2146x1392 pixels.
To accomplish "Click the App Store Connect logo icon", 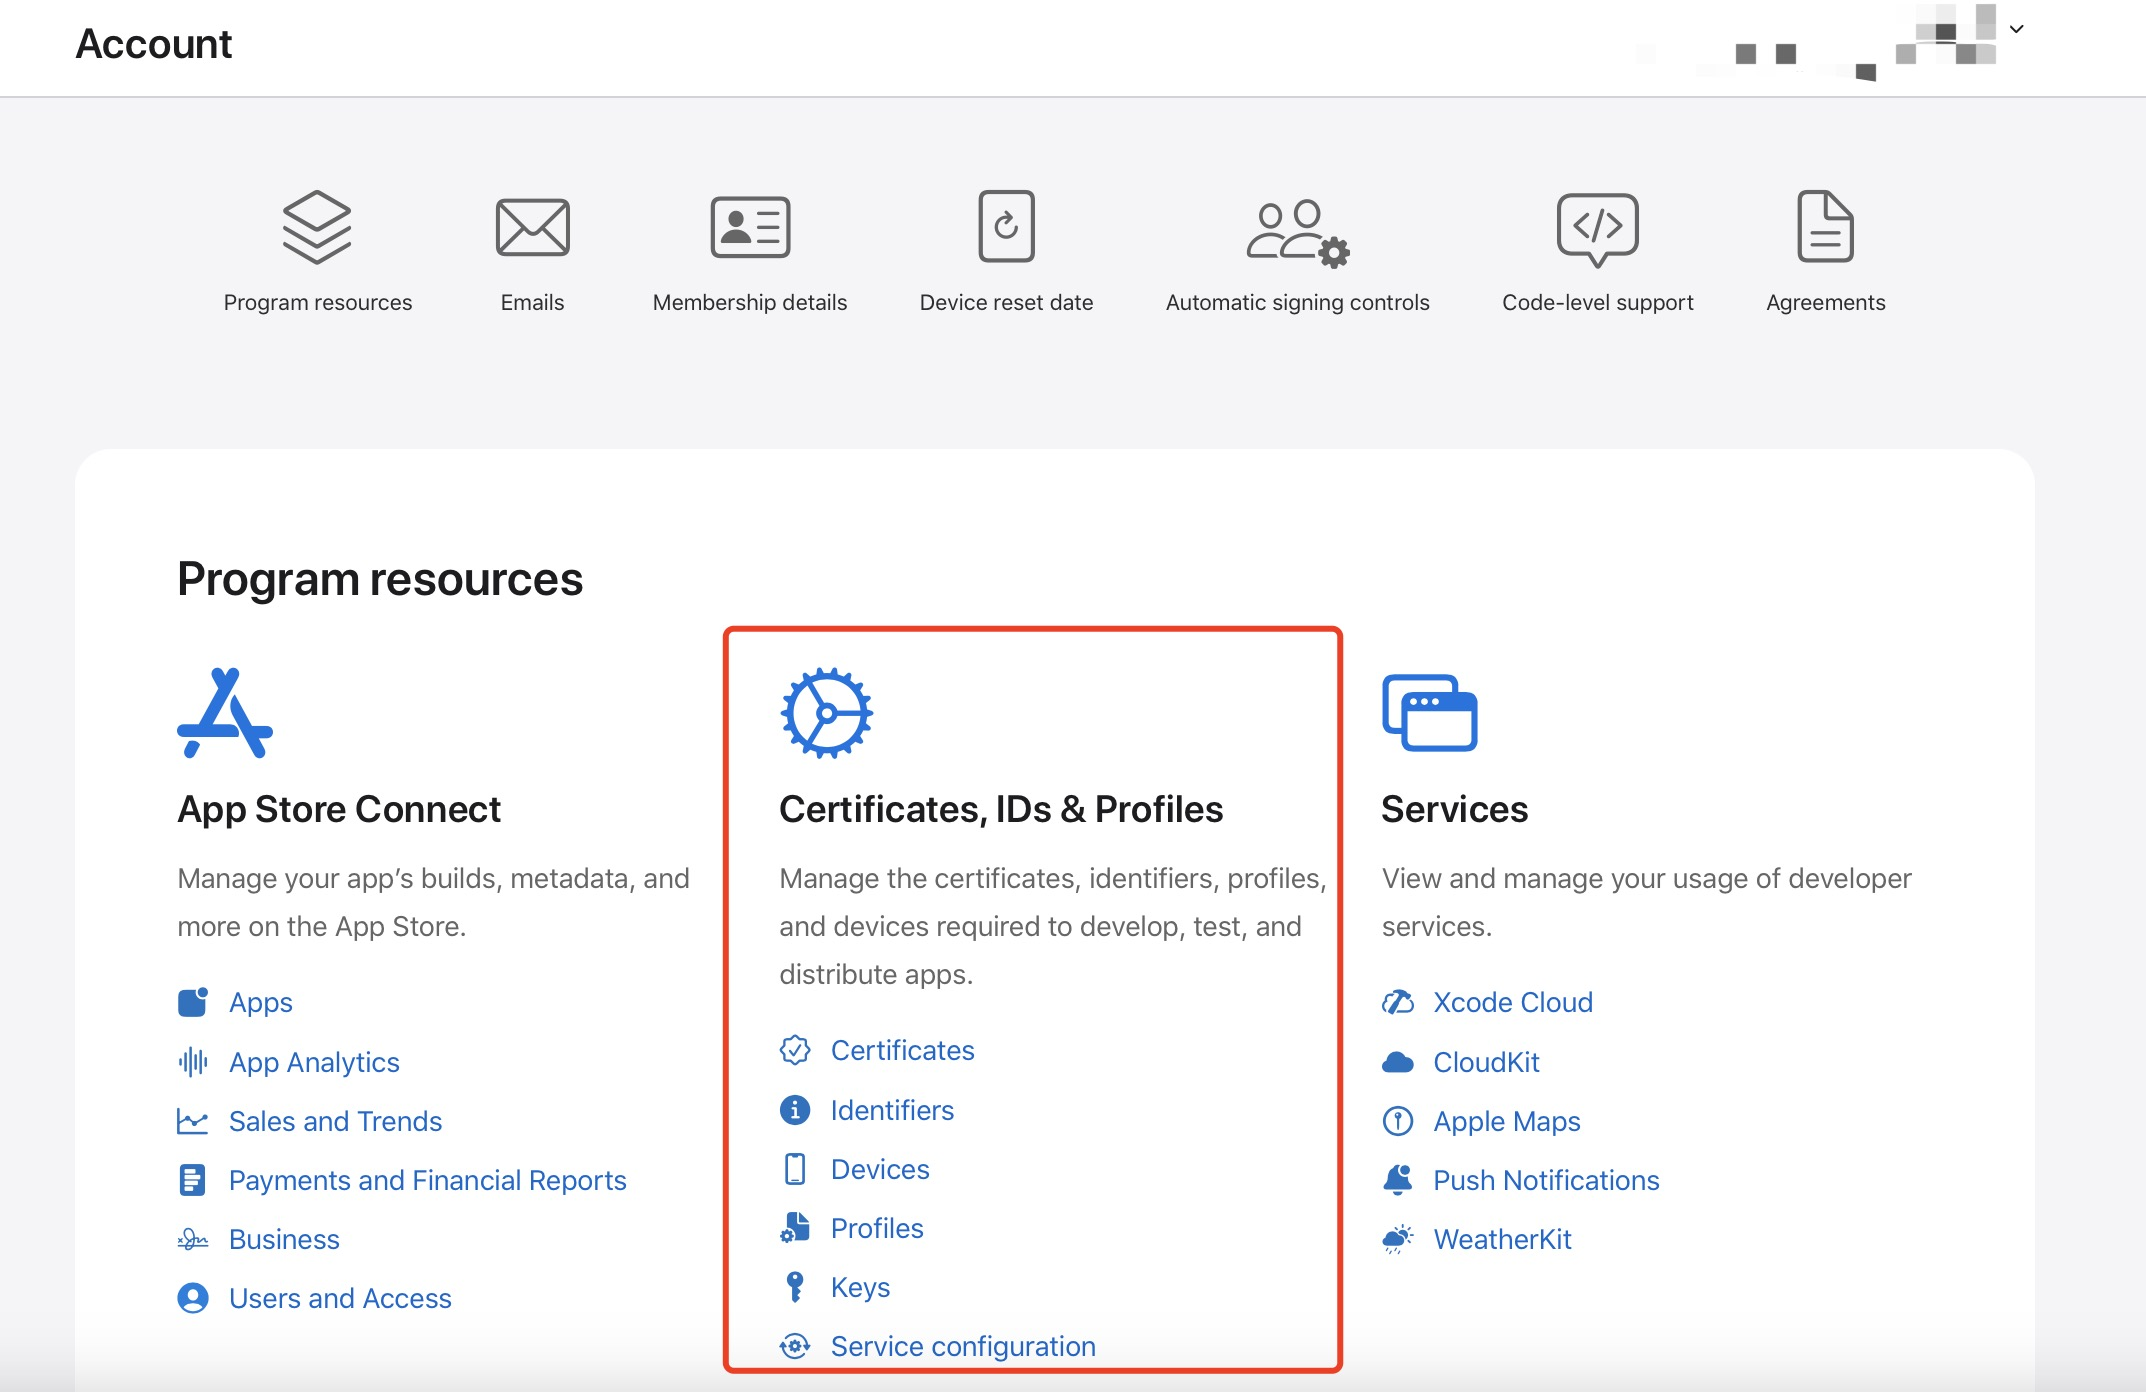I will click(x=225, y=713).
